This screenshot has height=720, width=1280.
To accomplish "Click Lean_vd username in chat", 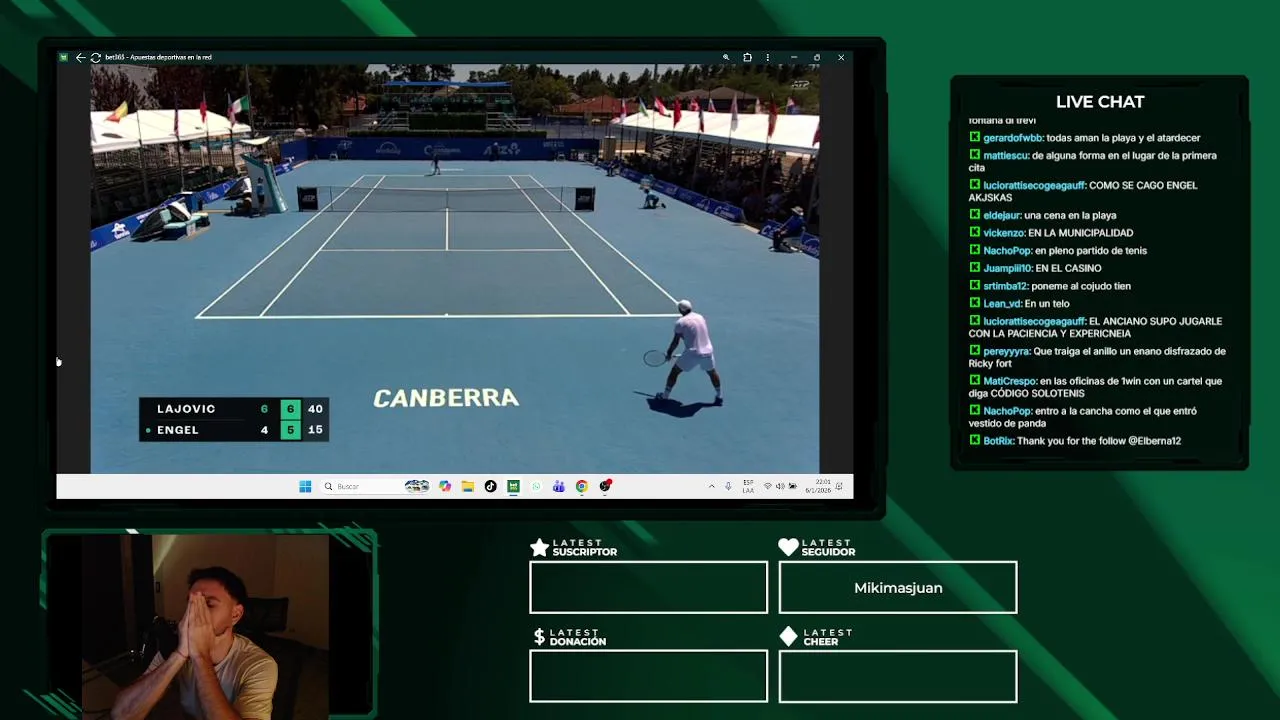I will 1002,304.
